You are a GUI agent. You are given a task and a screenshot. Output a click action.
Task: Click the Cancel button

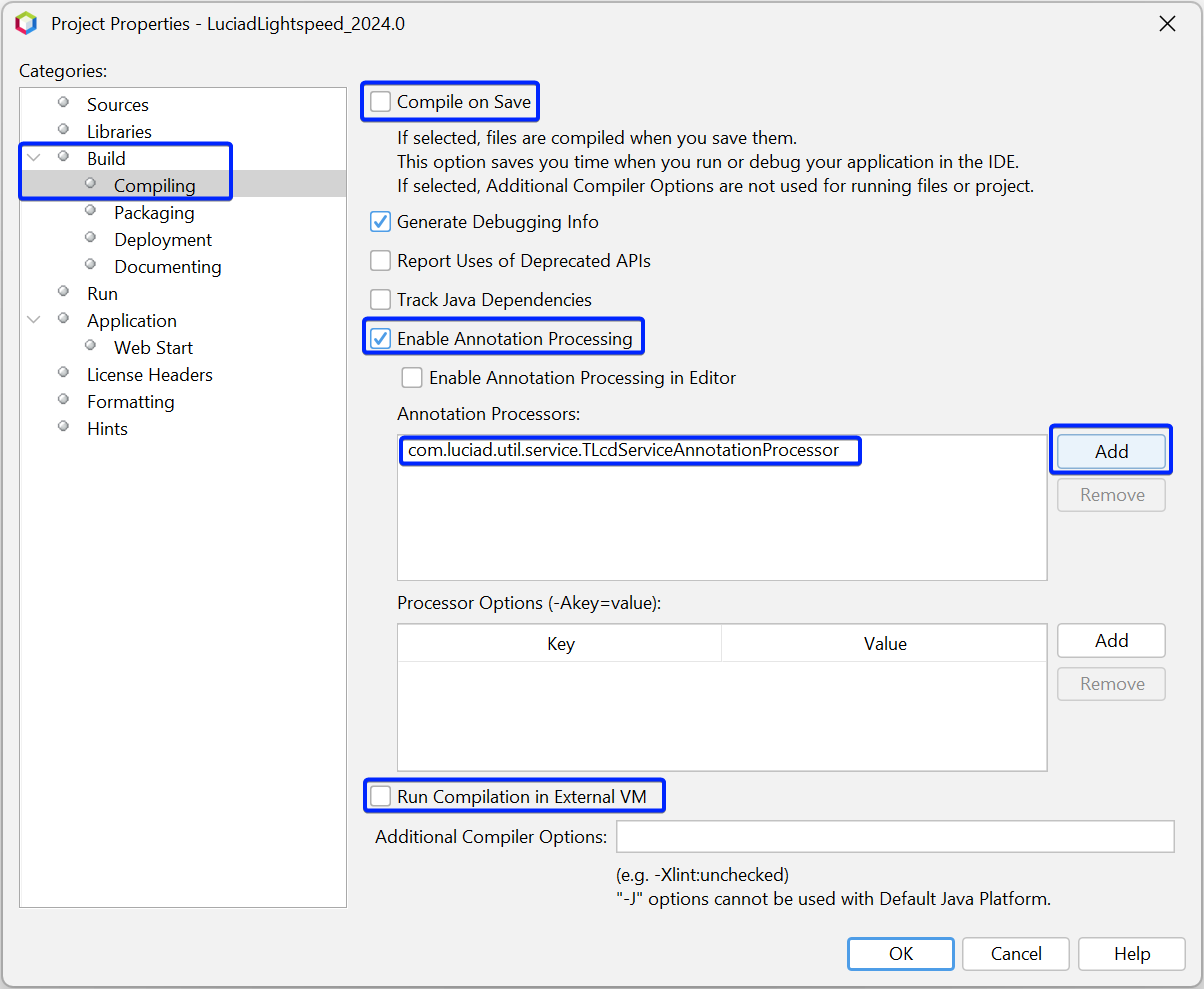[x=1016, y=954]
